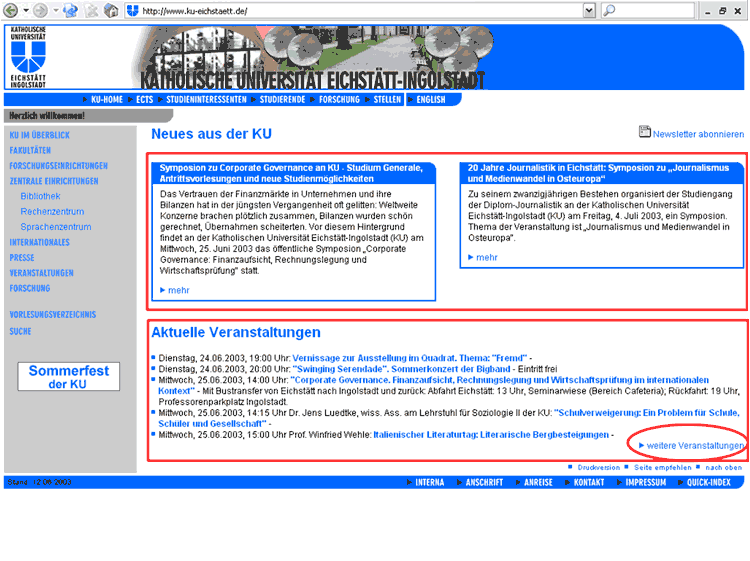Click the Newsletter abonnieren envelope icon
The height and width of the screenshot is (561, 750).
coord(645,132)
